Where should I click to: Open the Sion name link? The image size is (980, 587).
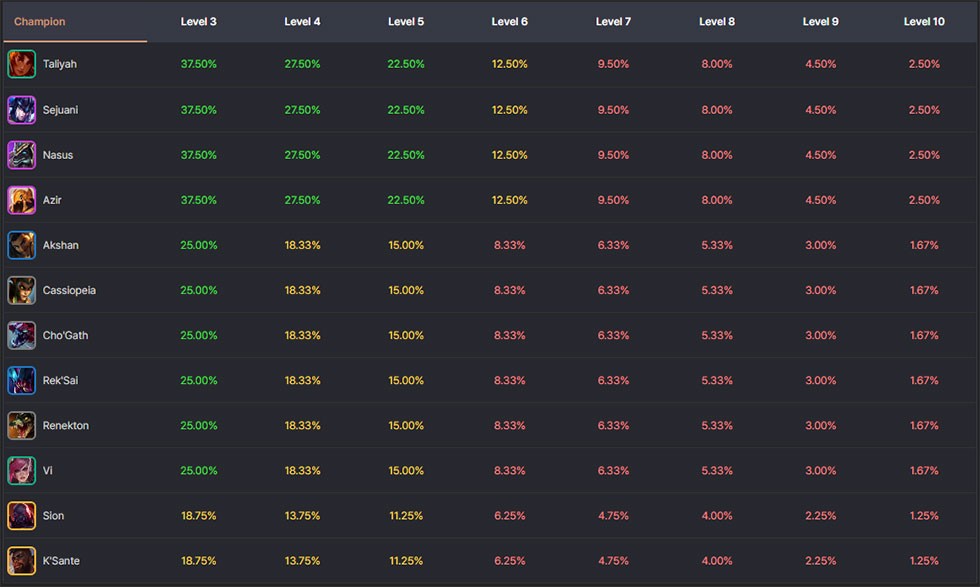click(53, 516)
